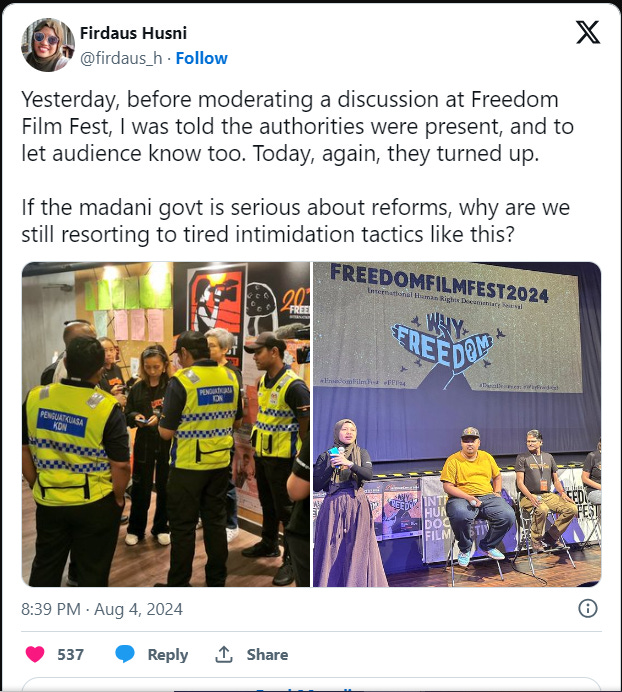View the 537 likes count
This screenshot has width=622, height=692.
[71, 654]
